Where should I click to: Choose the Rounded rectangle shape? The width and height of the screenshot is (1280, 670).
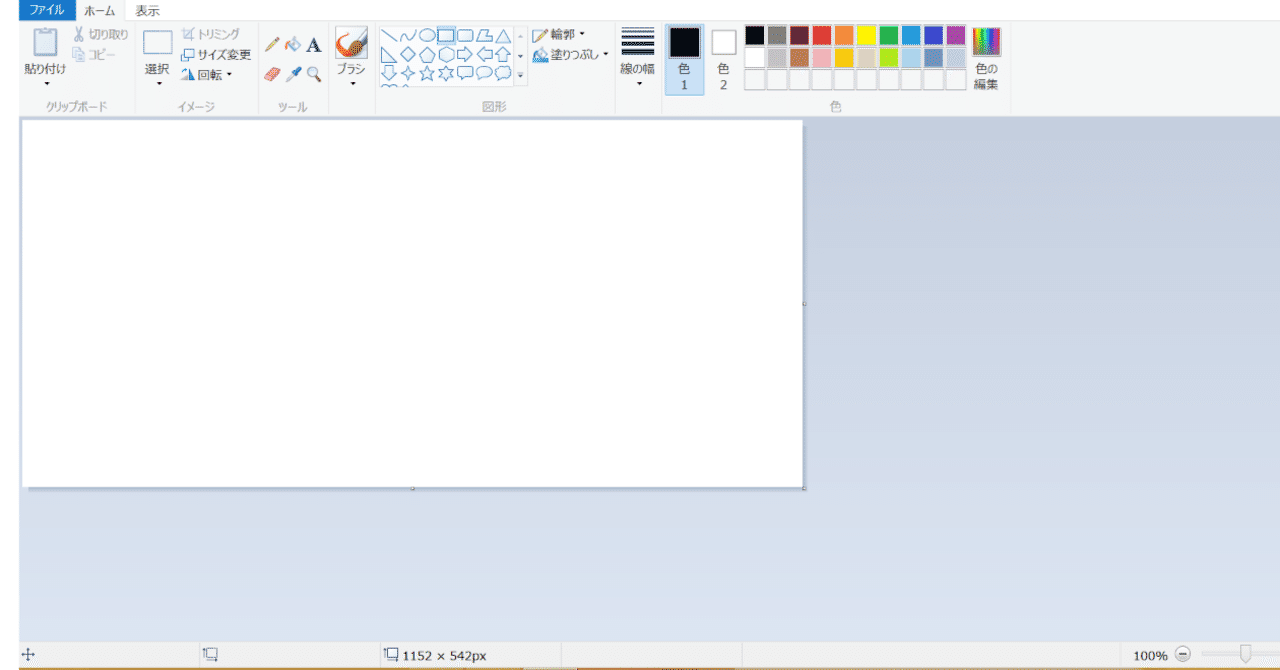[x=465, y=36]
